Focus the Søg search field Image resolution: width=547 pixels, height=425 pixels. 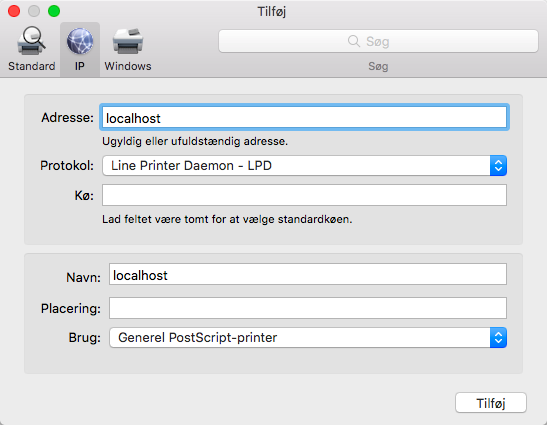tap(378, 41)
